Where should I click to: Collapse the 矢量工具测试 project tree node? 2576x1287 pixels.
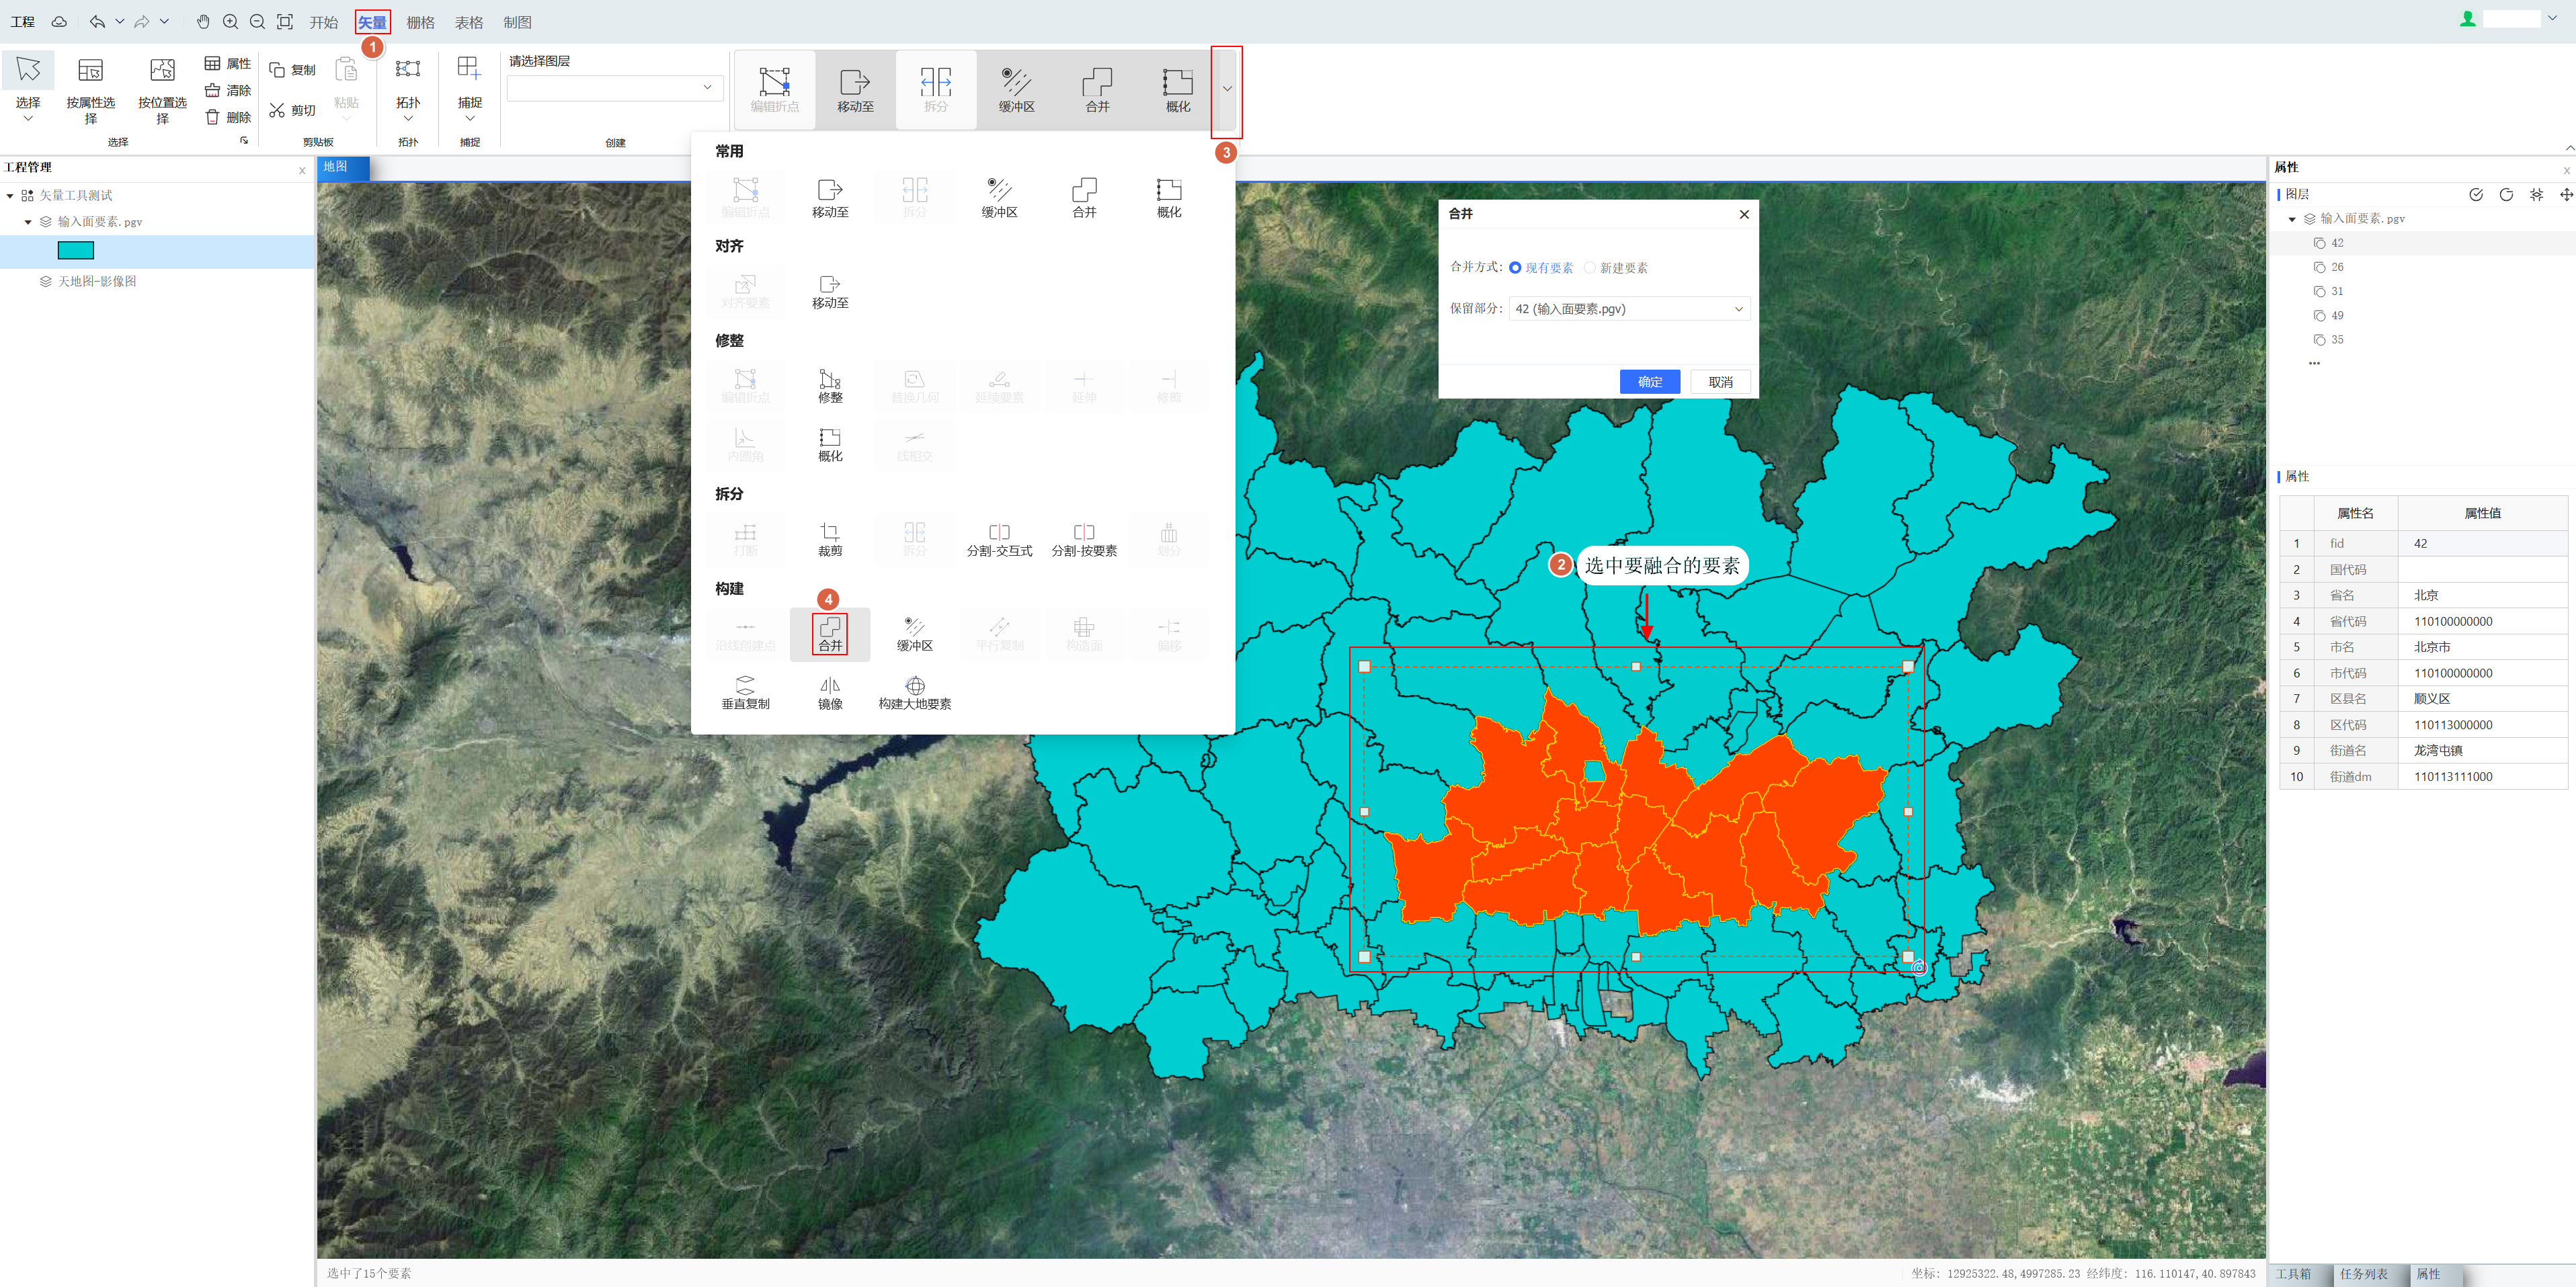coord(10,196)
